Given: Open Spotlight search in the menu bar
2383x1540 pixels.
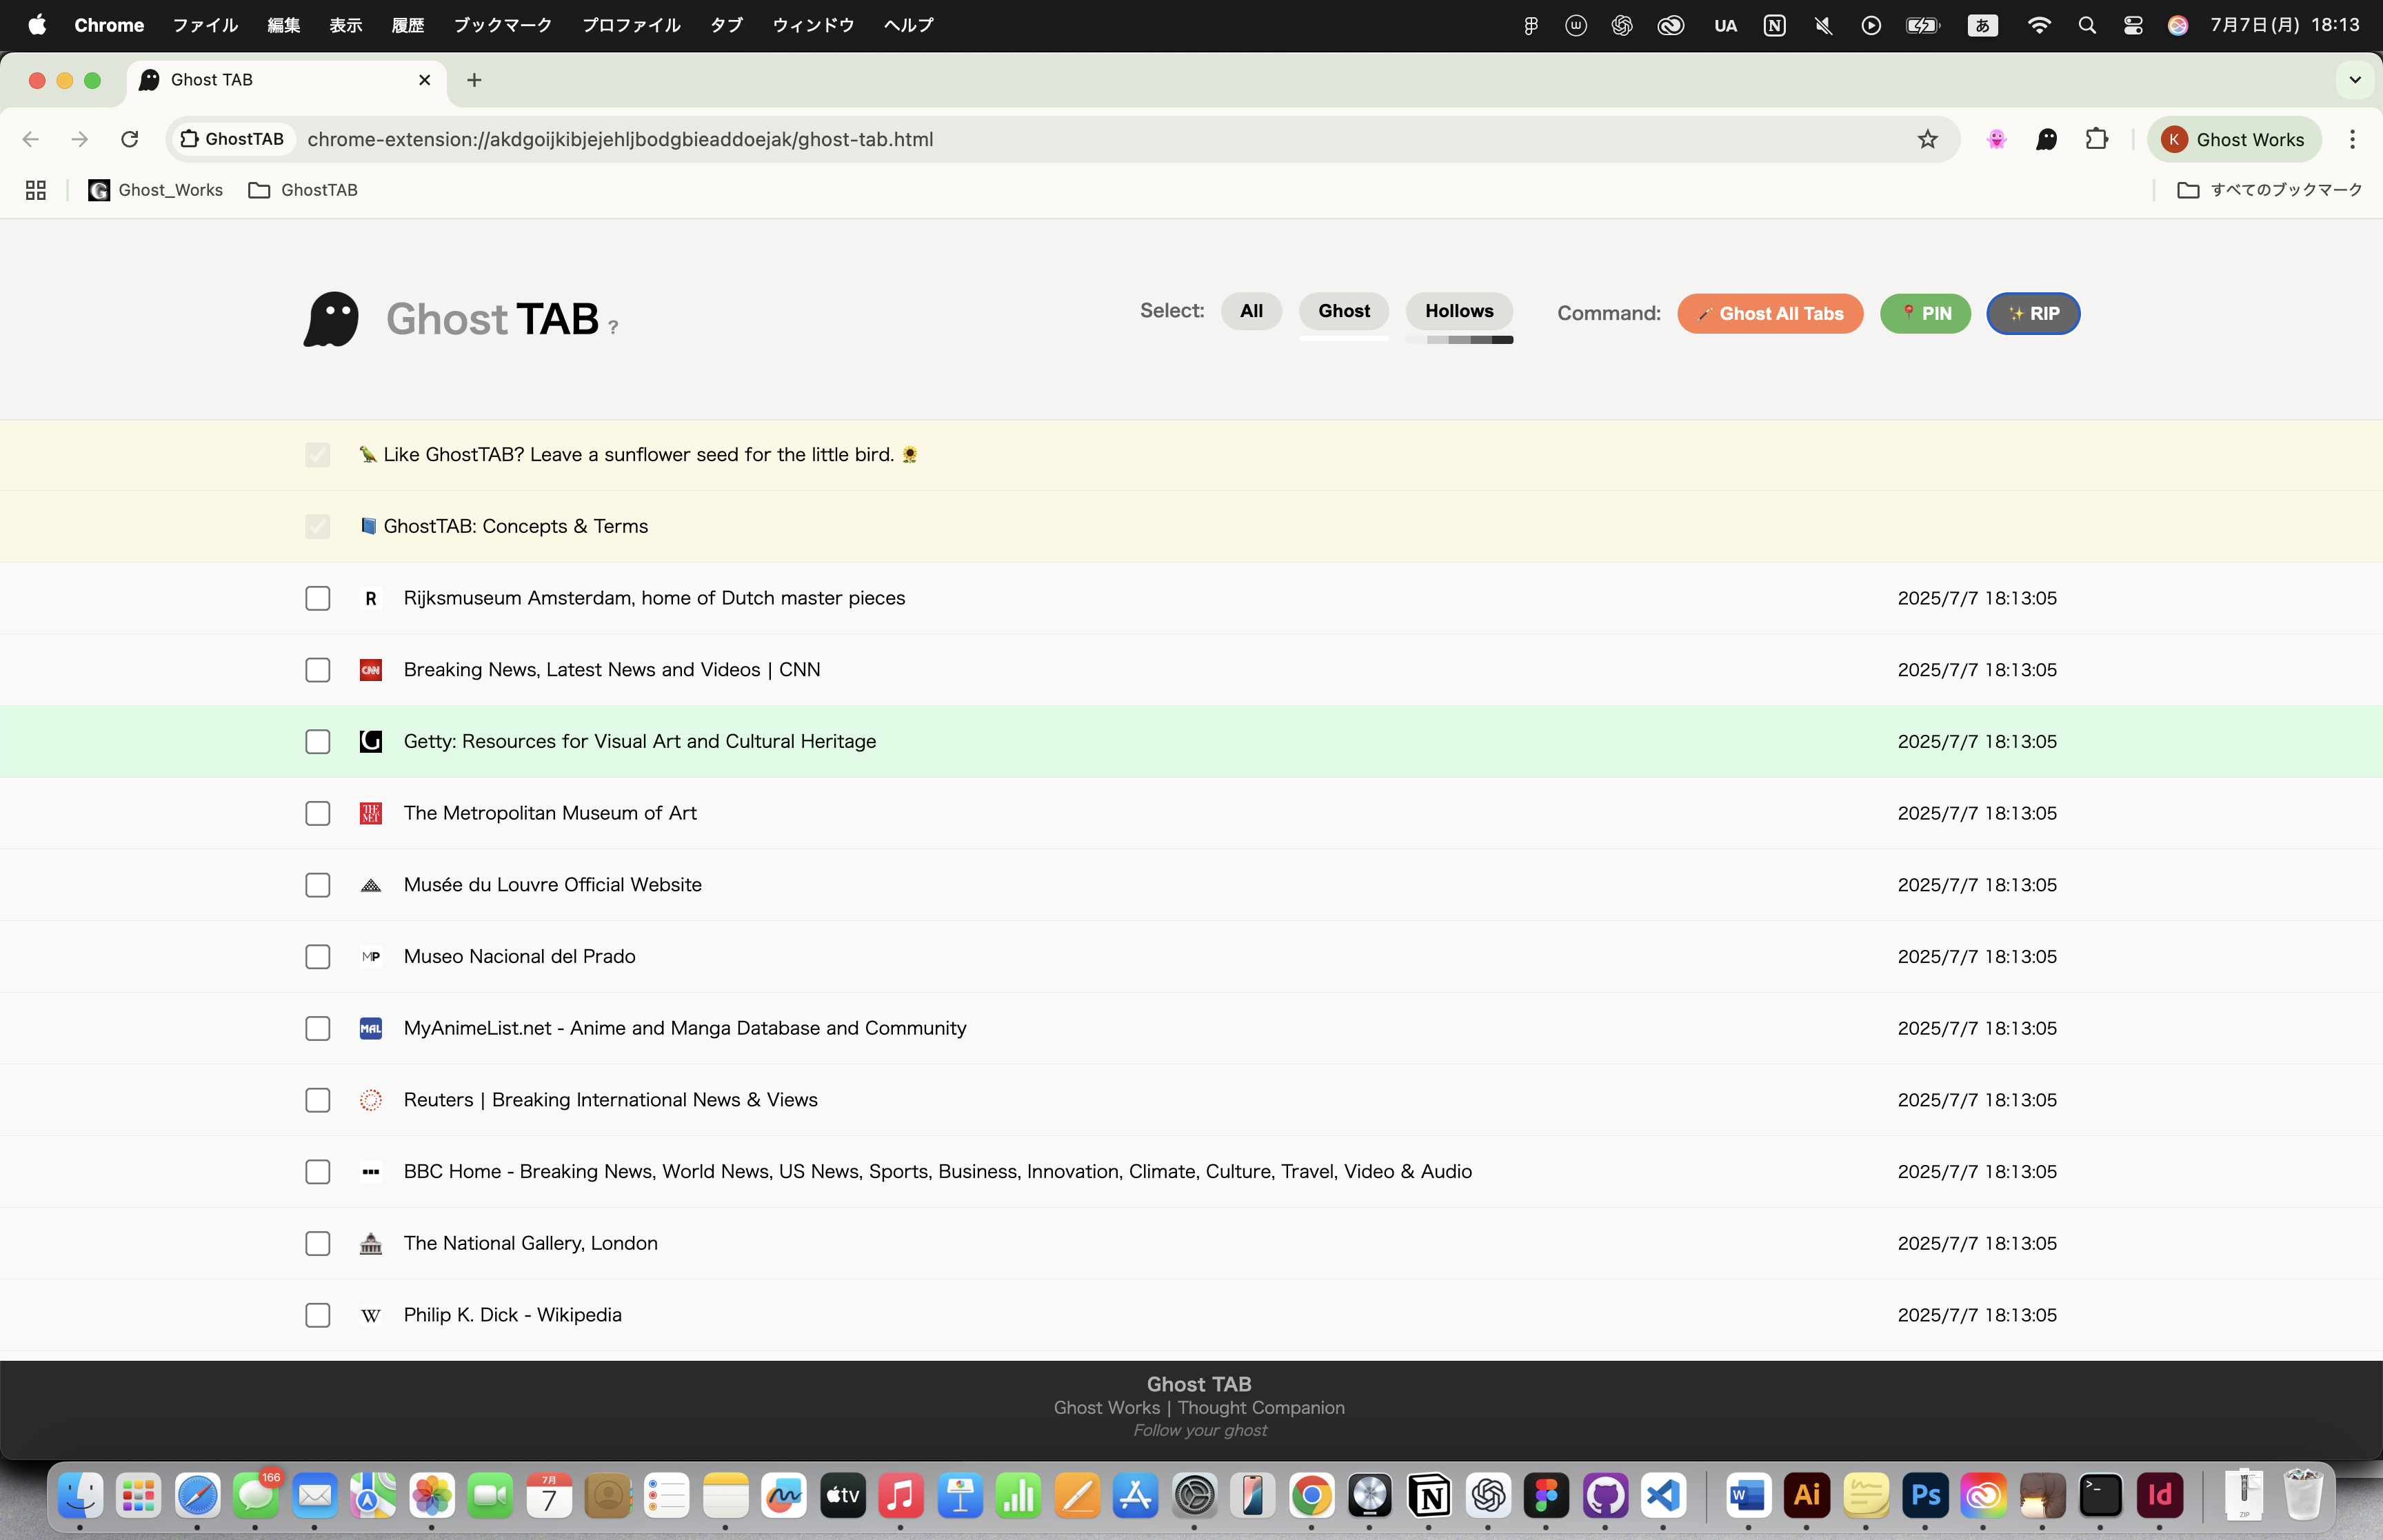Looking at the screenshot, I should point(2087,25).
